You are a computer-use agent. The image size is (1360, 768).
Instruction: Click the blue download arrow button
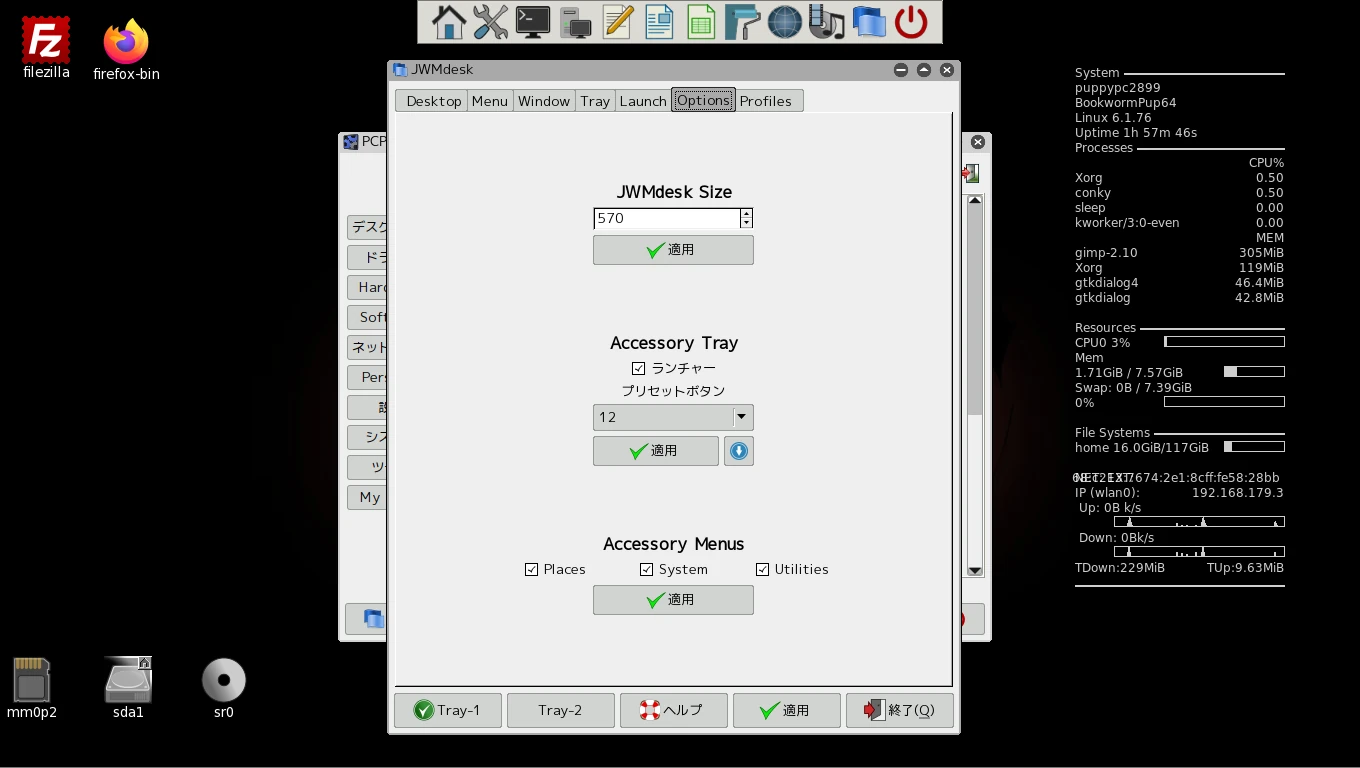pos(739,451)
